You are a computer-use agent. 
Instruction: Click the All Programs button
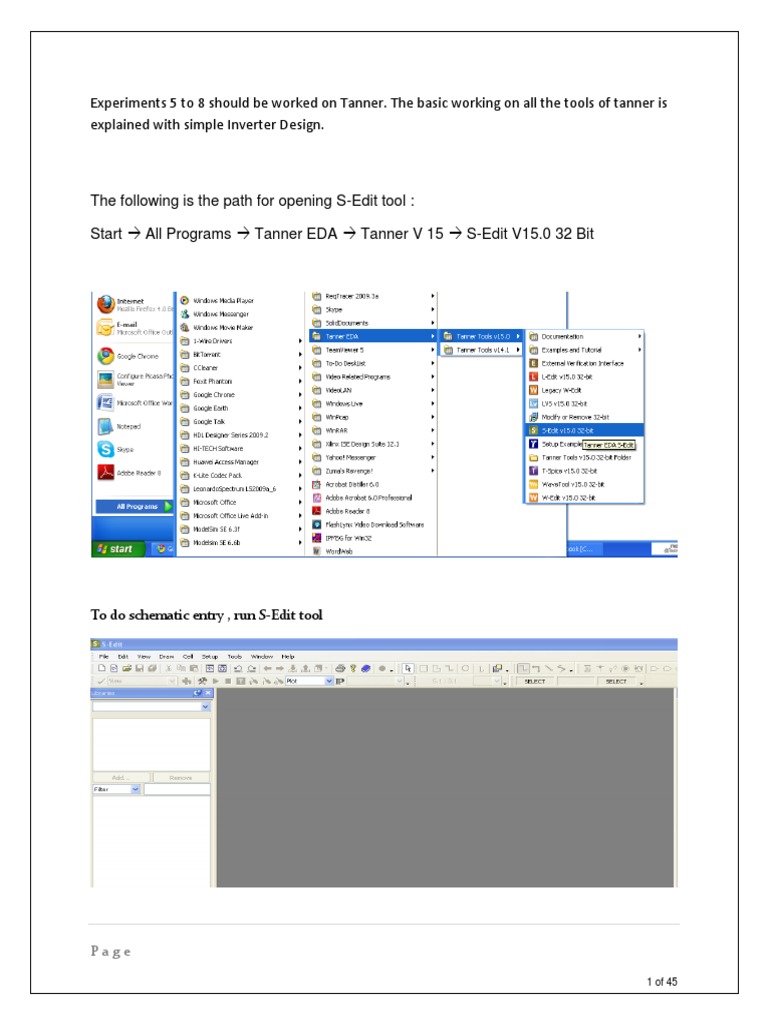click(x=135, y=506)
